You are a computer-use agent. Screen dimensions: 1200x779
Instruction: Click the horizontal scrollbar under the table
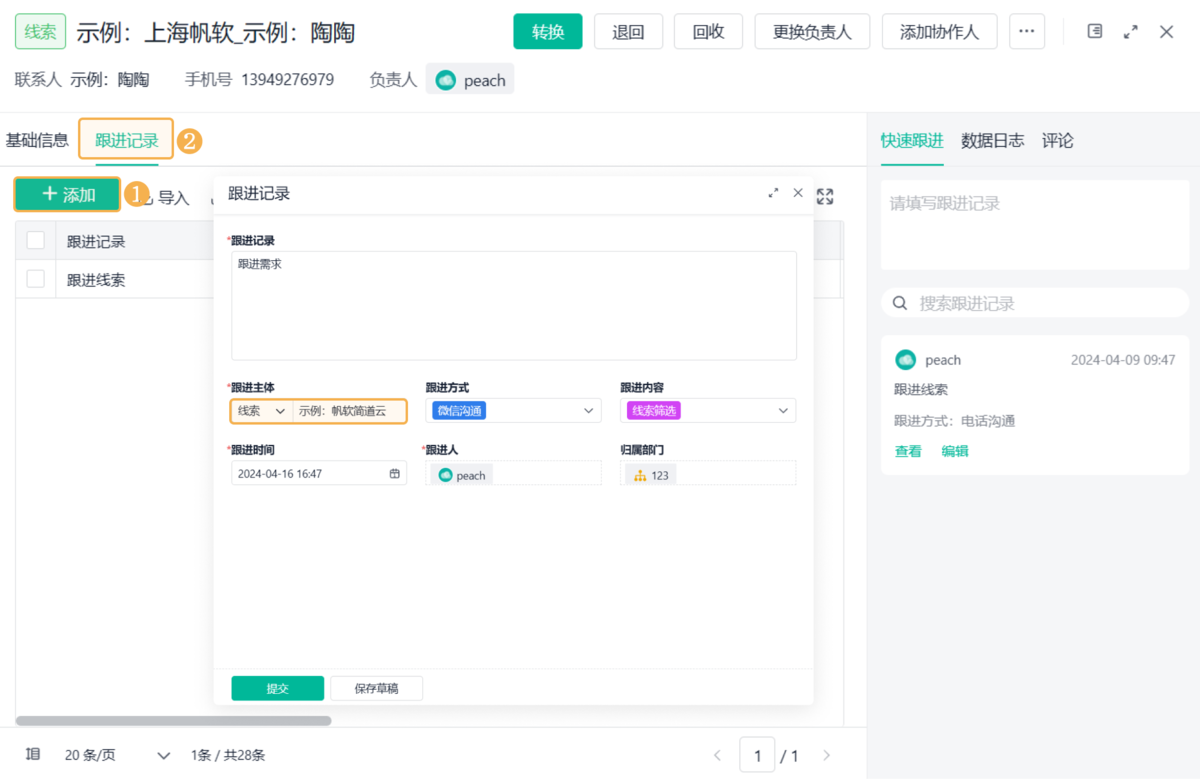tap(173, 720)
